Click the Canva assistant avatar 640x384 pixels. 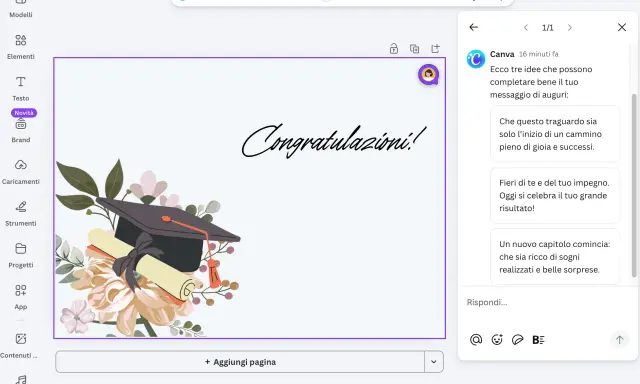coord(476,59)
